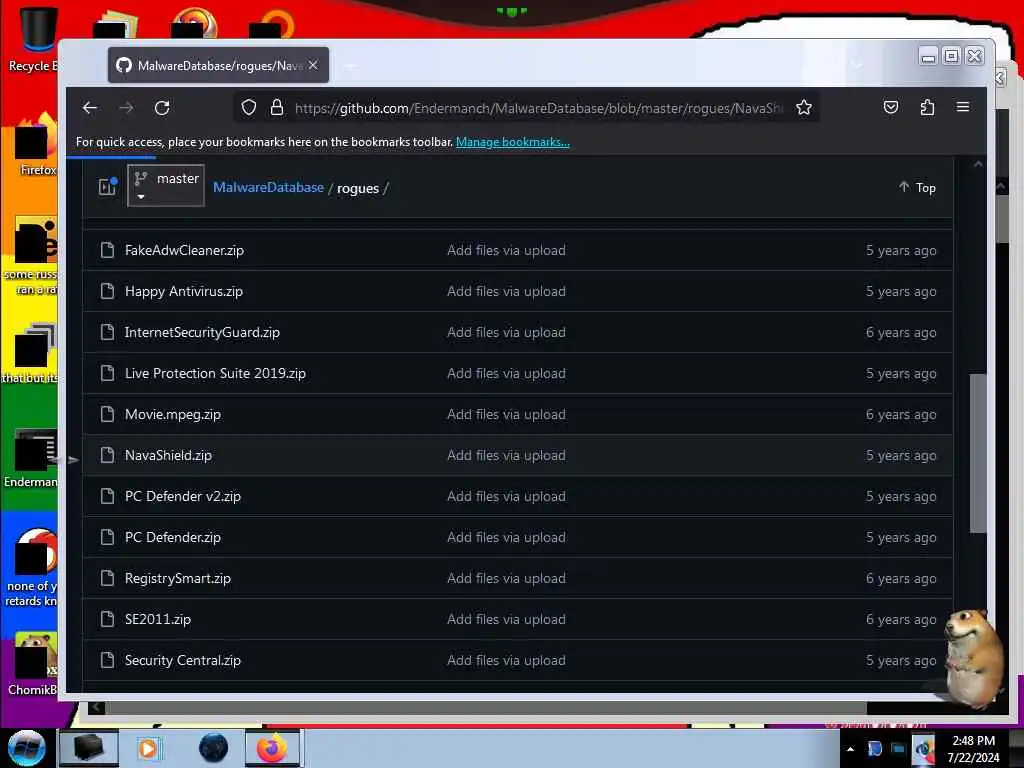1024x768 pixels.
Task: Open the master branch dropdown
Action: [166, 185]
